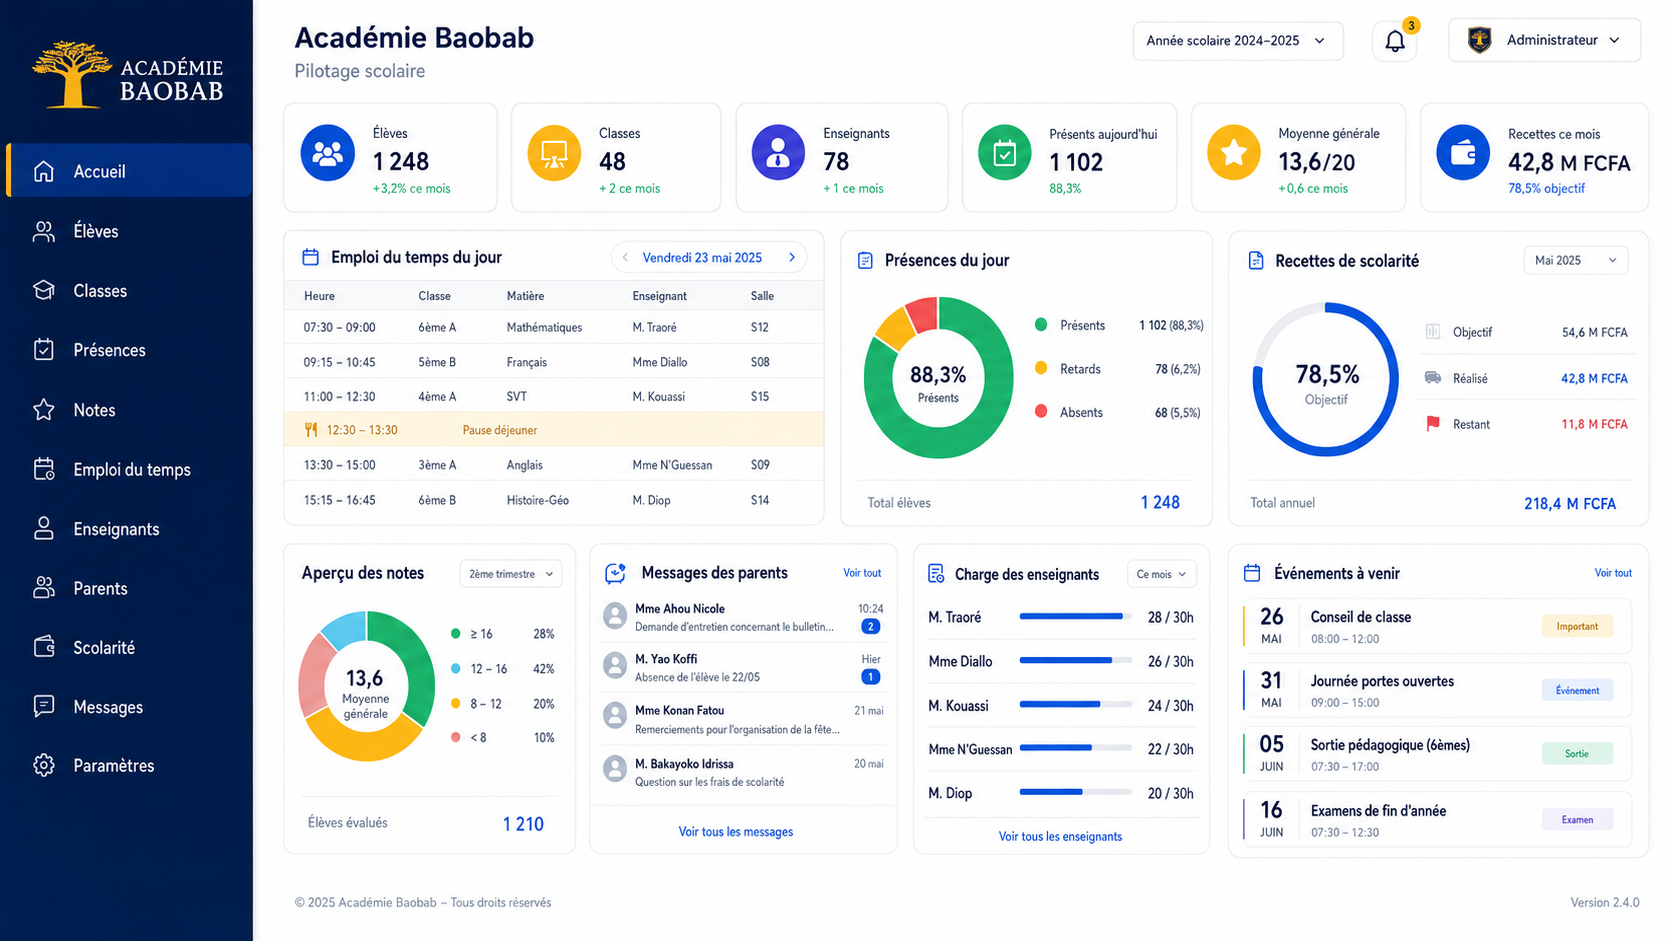Click the icon beside Présences du jour
1672x941 pixels.
[865, 261]
